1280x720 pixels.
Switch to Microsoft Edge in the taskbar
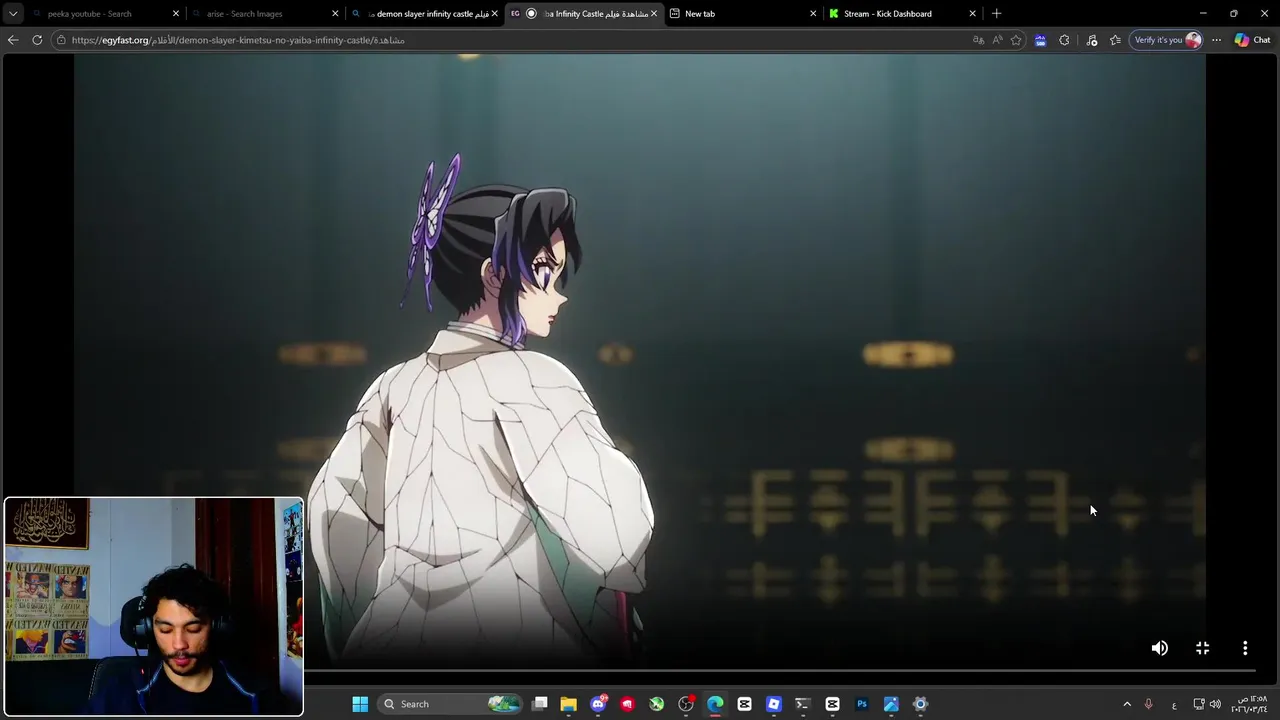715,704
